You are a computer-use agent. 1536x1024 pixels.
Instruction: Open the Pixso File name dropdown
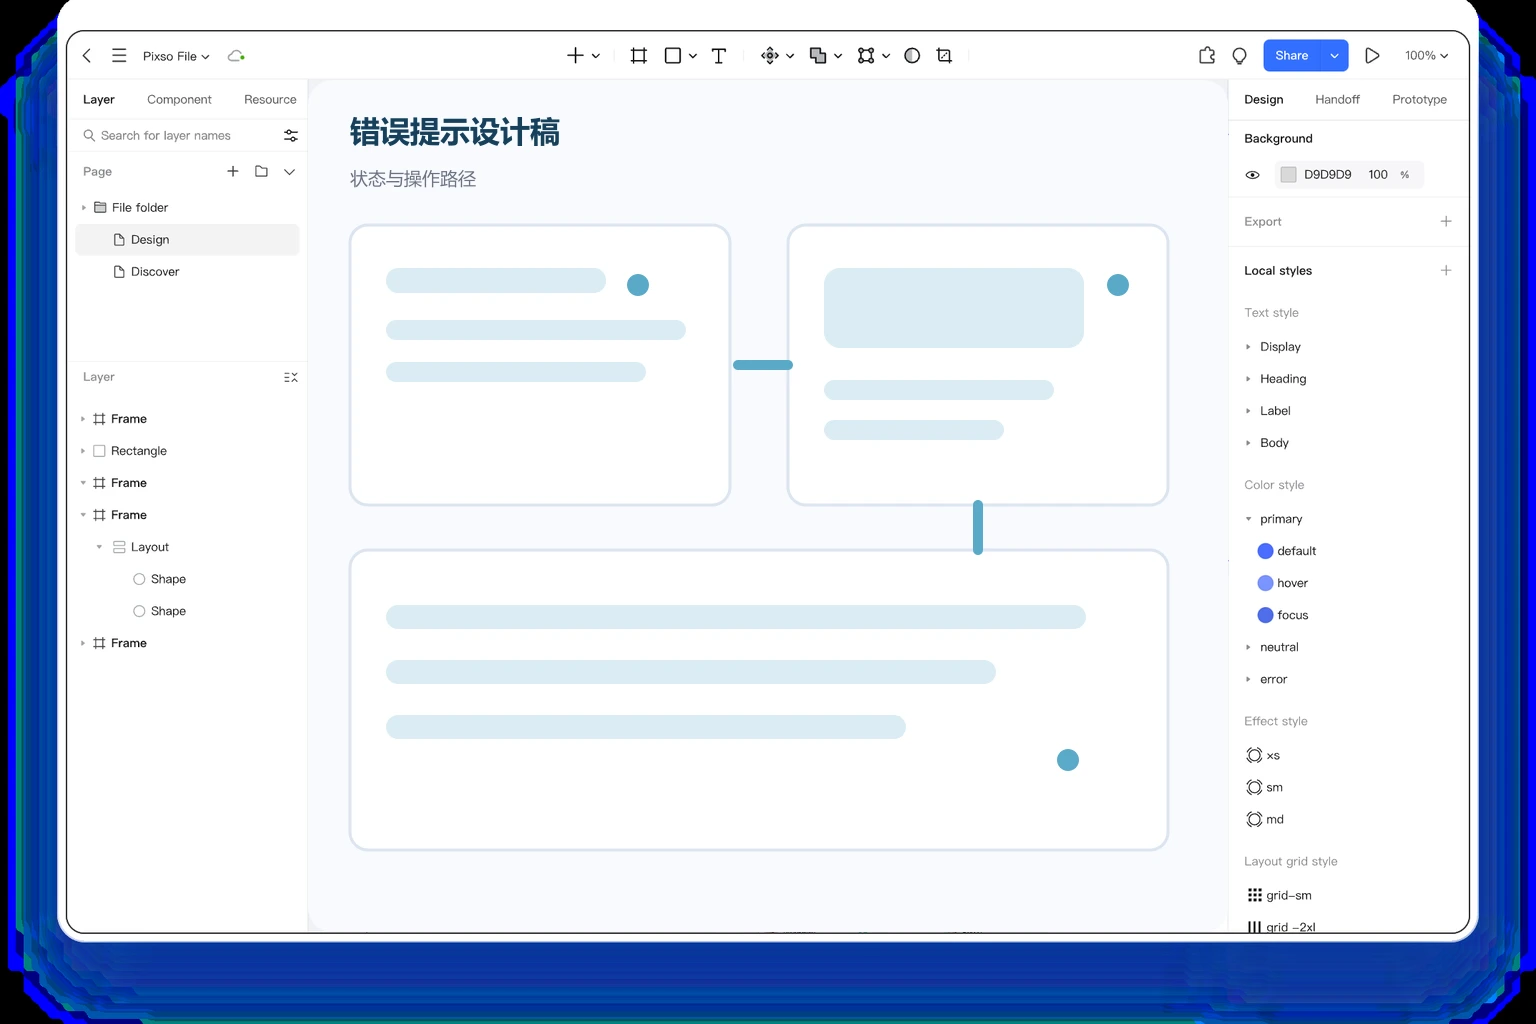(x=176, y=56)
